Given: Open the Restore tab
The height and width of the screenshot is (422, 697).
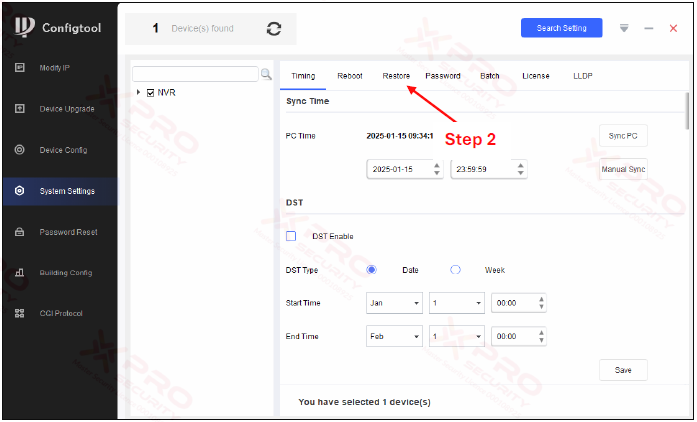Looking at the screenshot, I should pyautogui.click(x=396, y=76).
